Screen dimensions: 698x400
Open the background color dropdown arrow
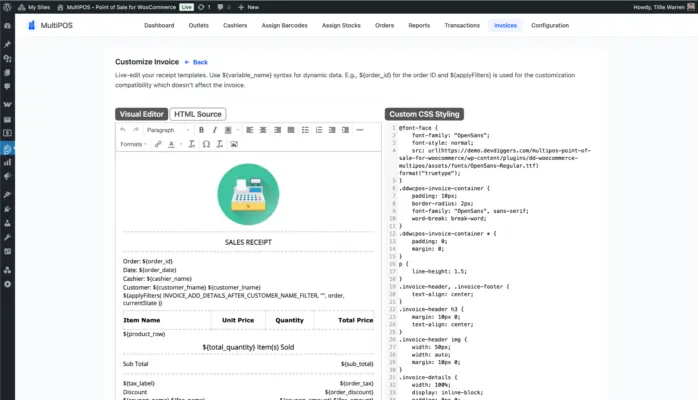point(238,130)
